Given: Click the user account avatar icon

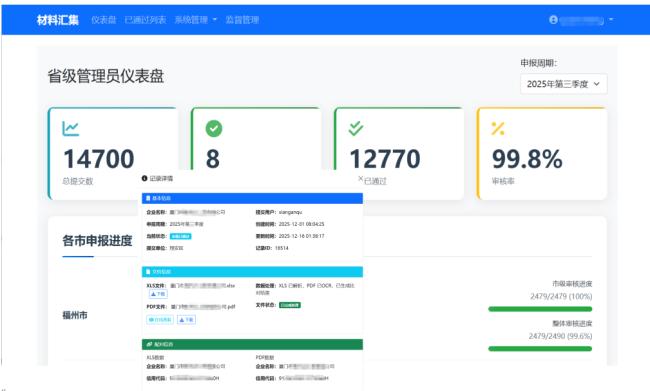Looking at the screenshot, I should 553,19.
